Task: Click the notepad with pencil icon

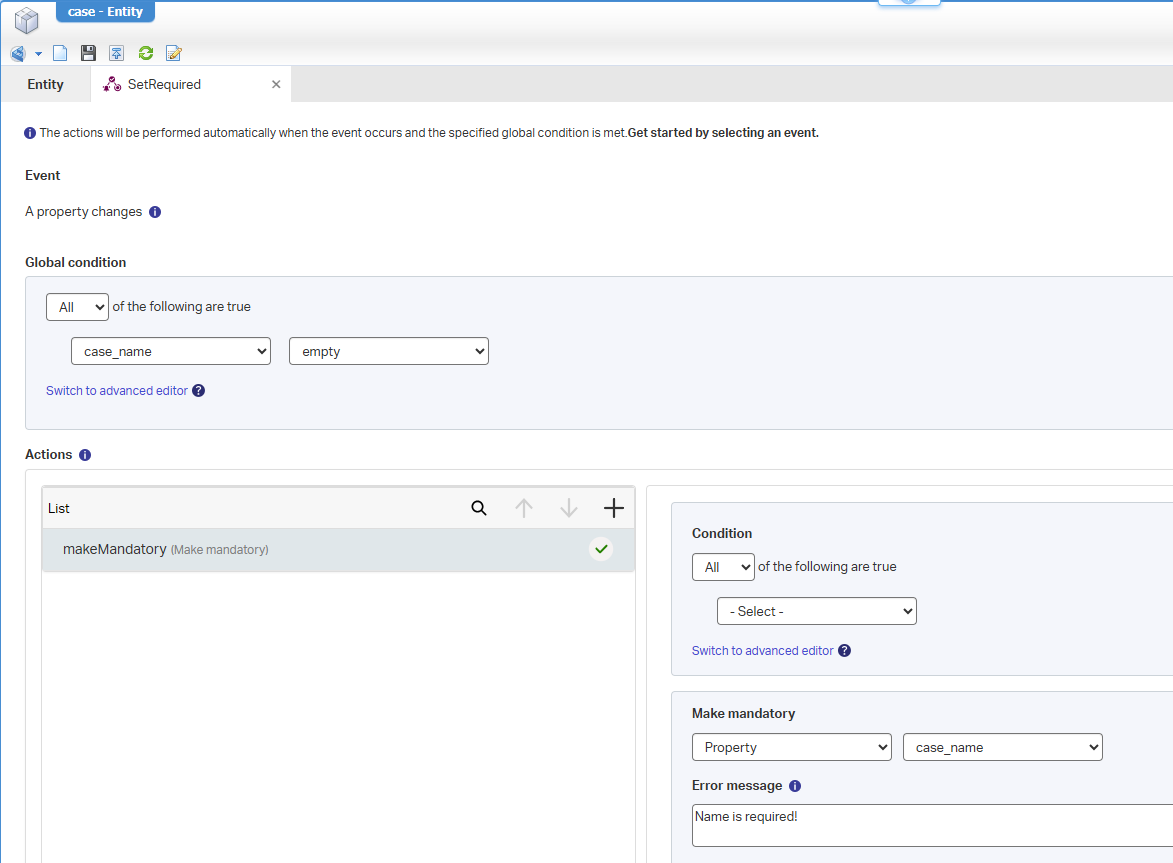Action: point(174,53)
